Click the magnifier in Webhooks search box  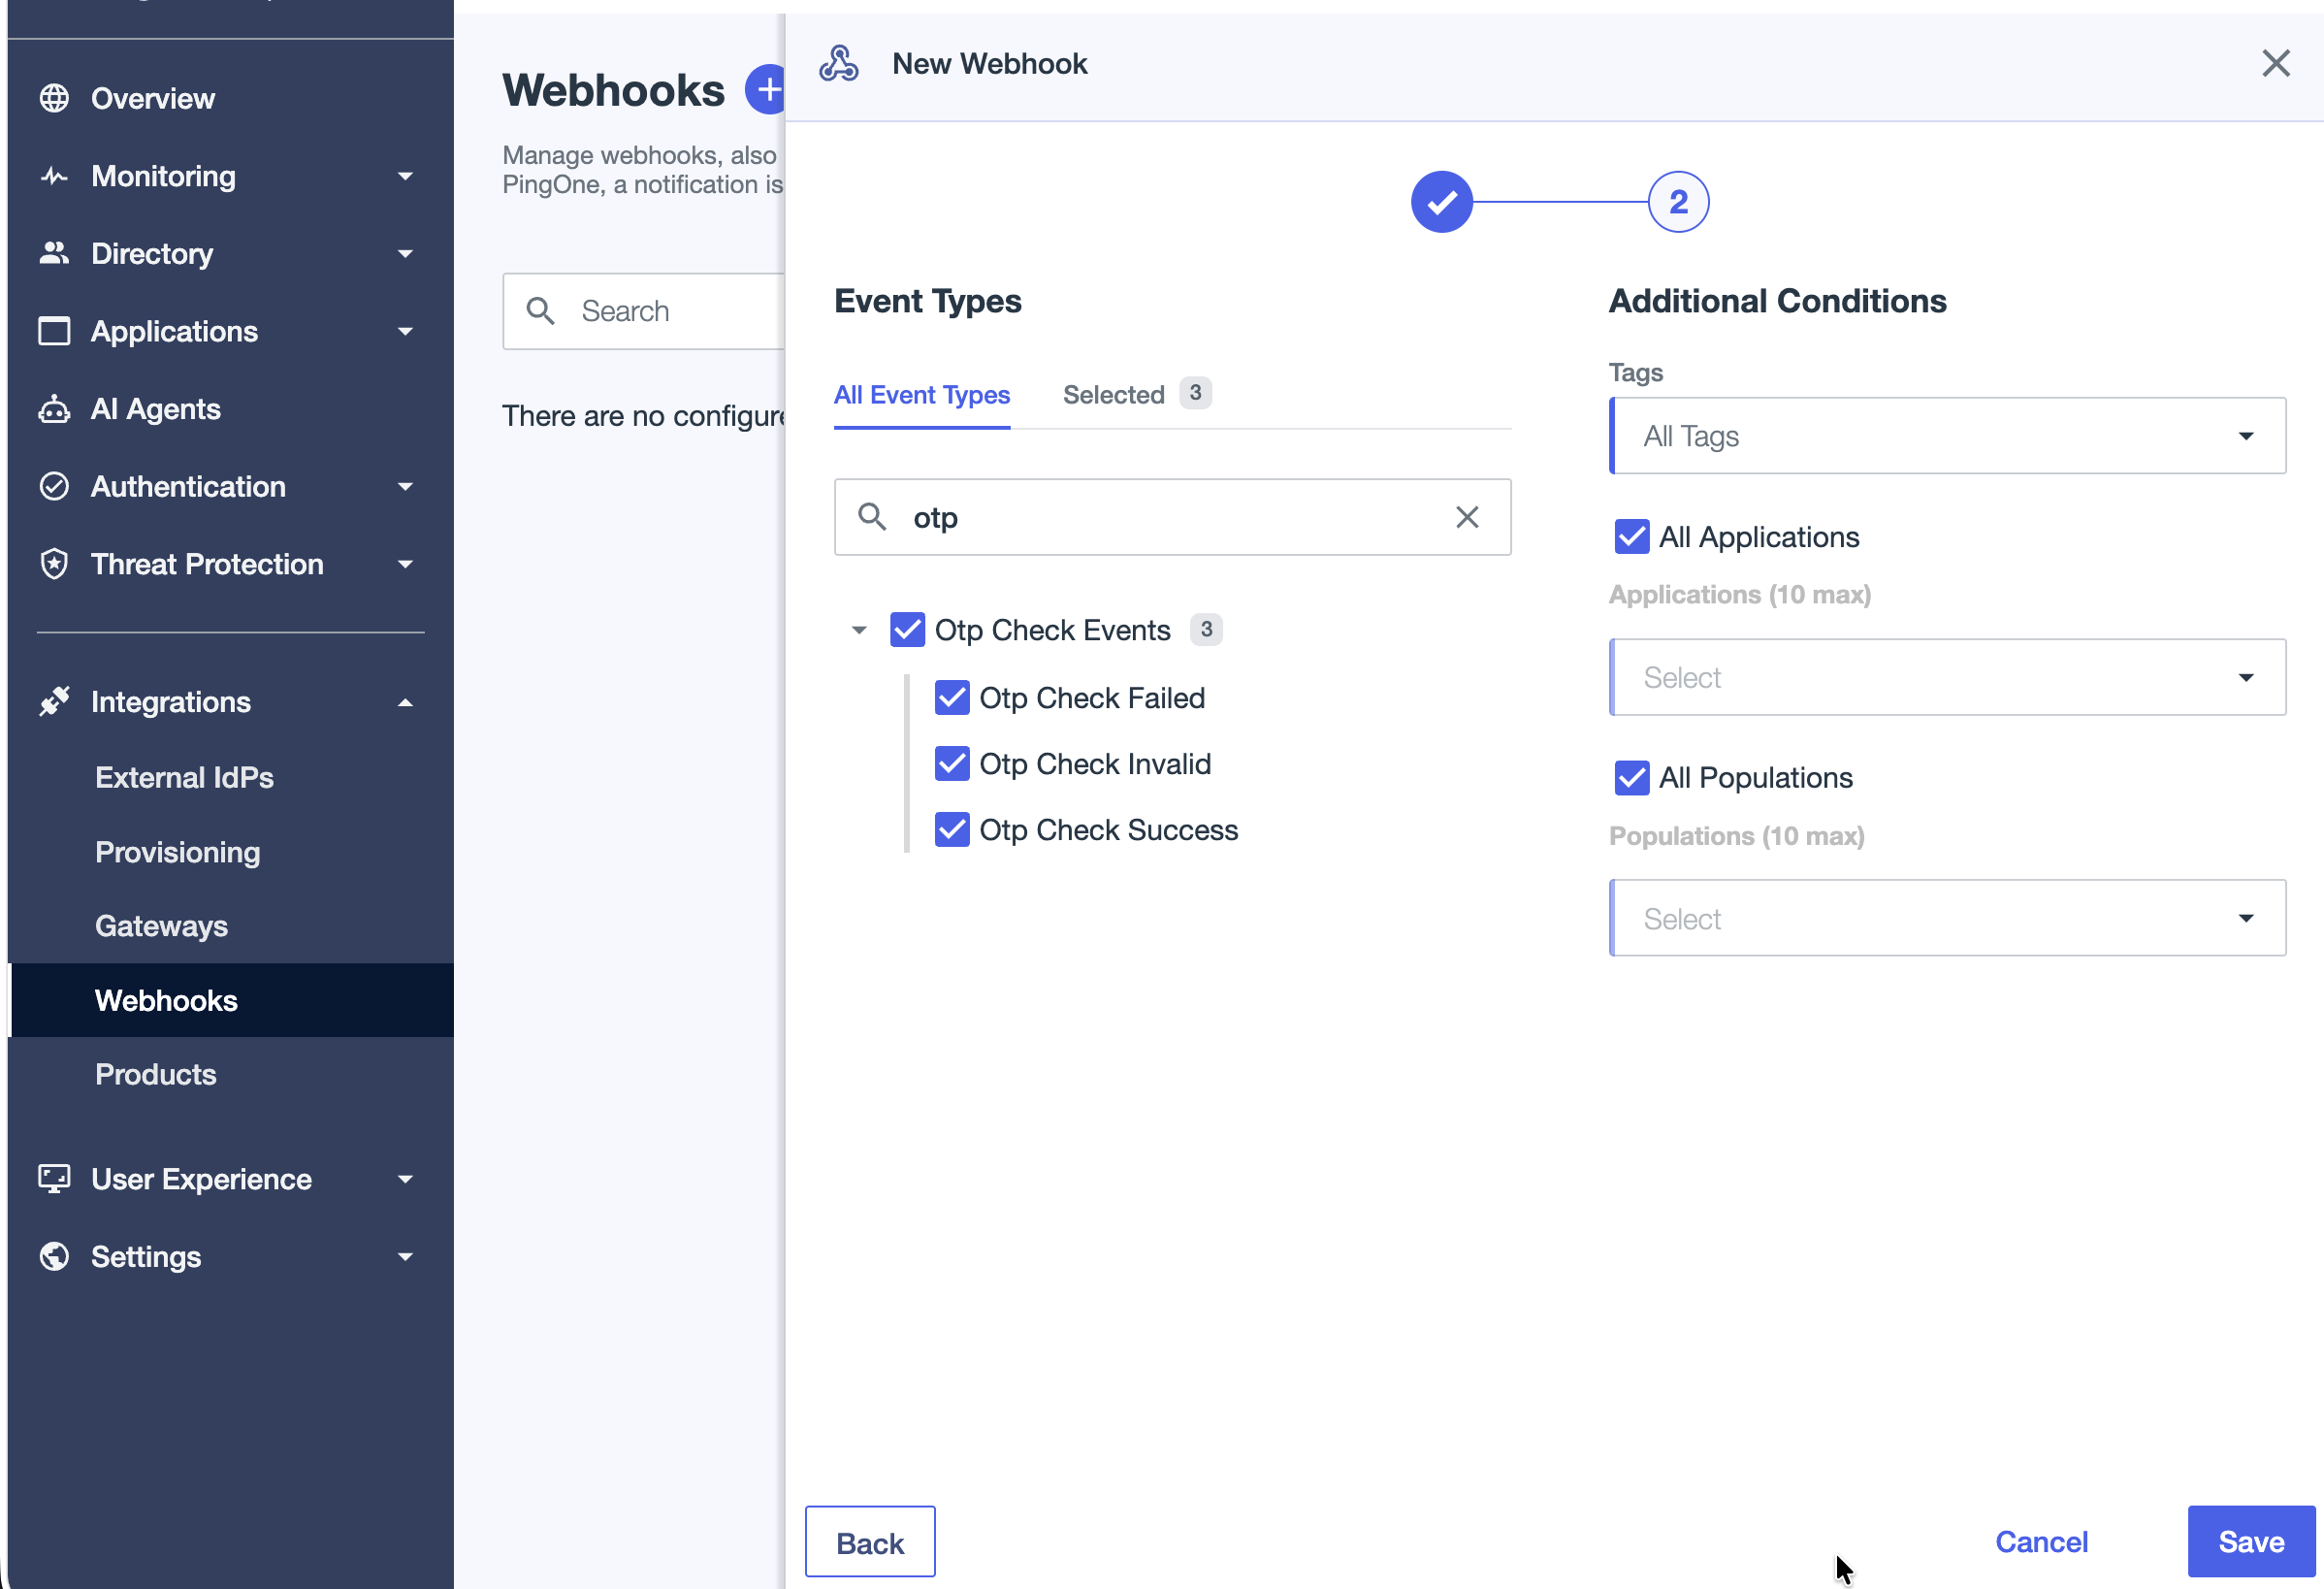(541, 311)
